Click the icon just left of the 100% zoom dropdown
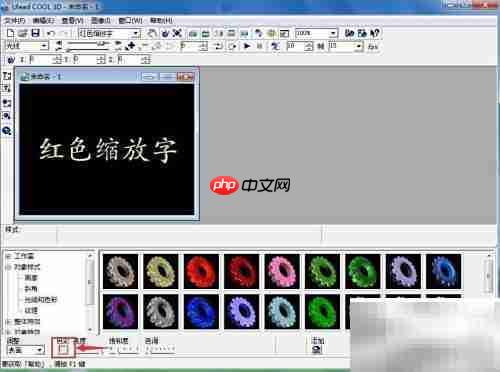This screenshot has width=500, height=372. pyautogui.click(x=284, y=33)
